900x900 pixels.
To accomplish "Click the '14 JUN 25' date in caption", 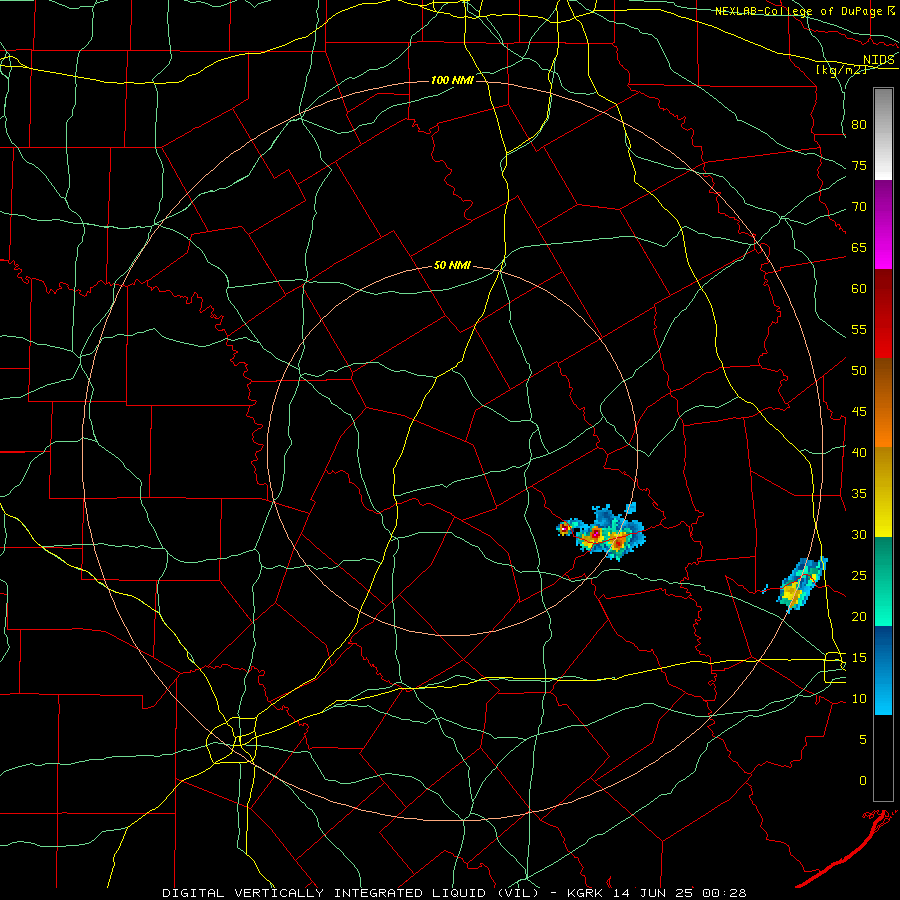I will point(653,893).
